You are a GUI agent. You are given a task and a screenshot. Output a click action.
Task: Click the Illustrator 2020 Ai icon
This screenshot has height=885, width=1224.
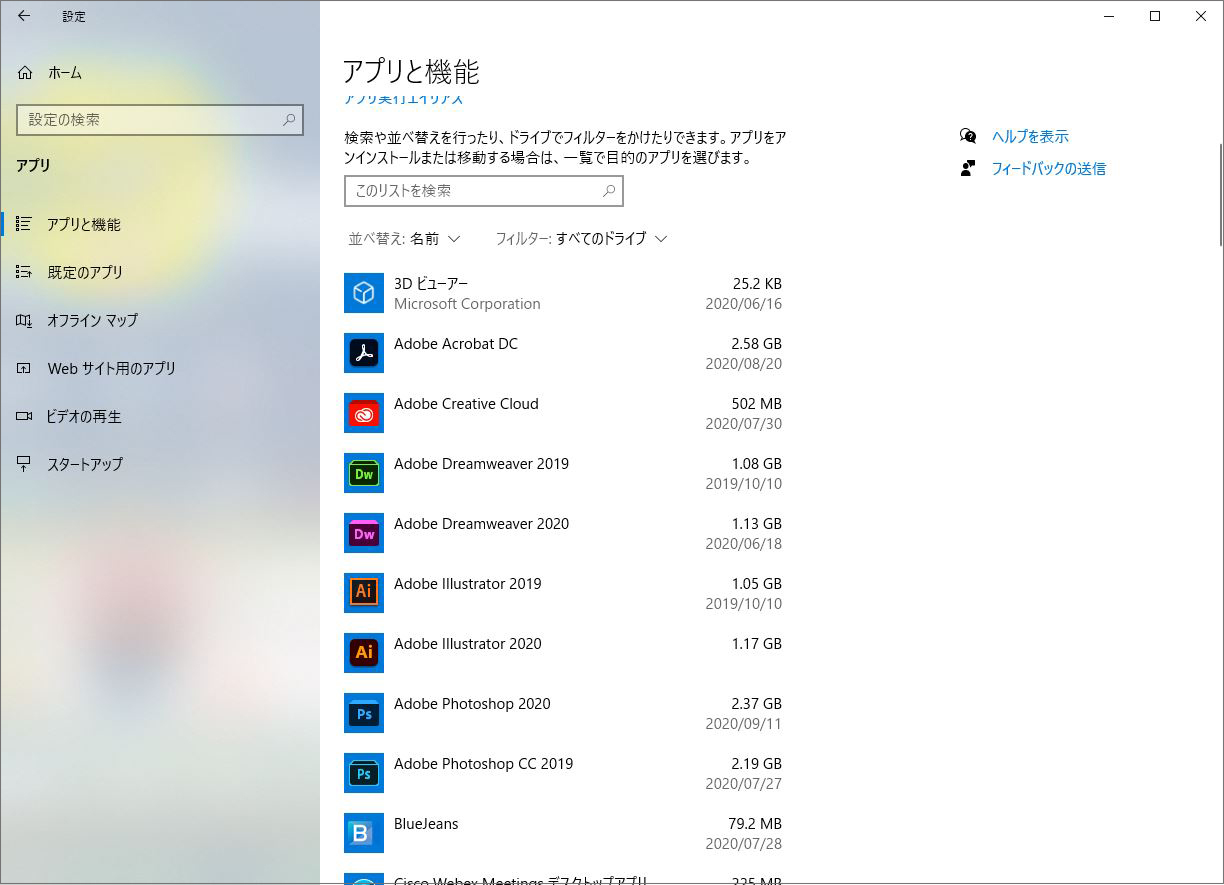click(364, 653)
